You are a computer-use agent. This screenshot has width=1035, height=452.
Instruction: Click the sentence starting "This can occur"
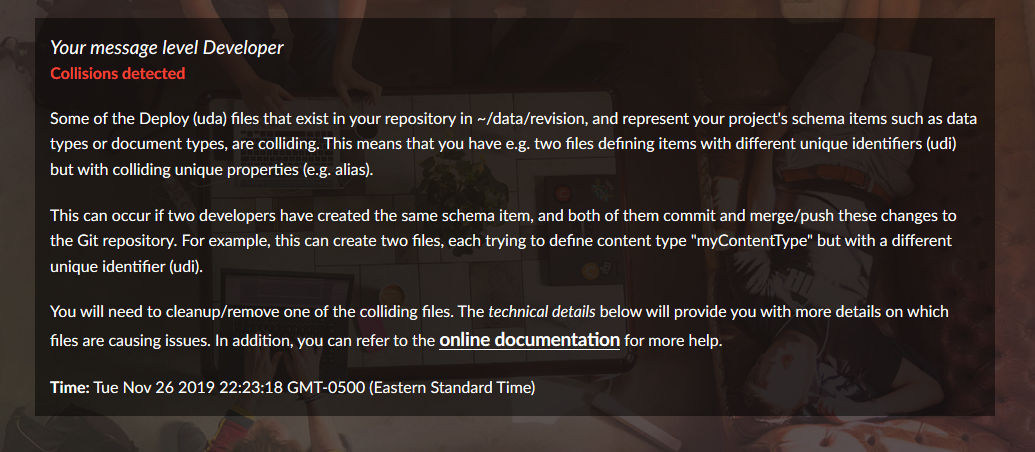300,217
